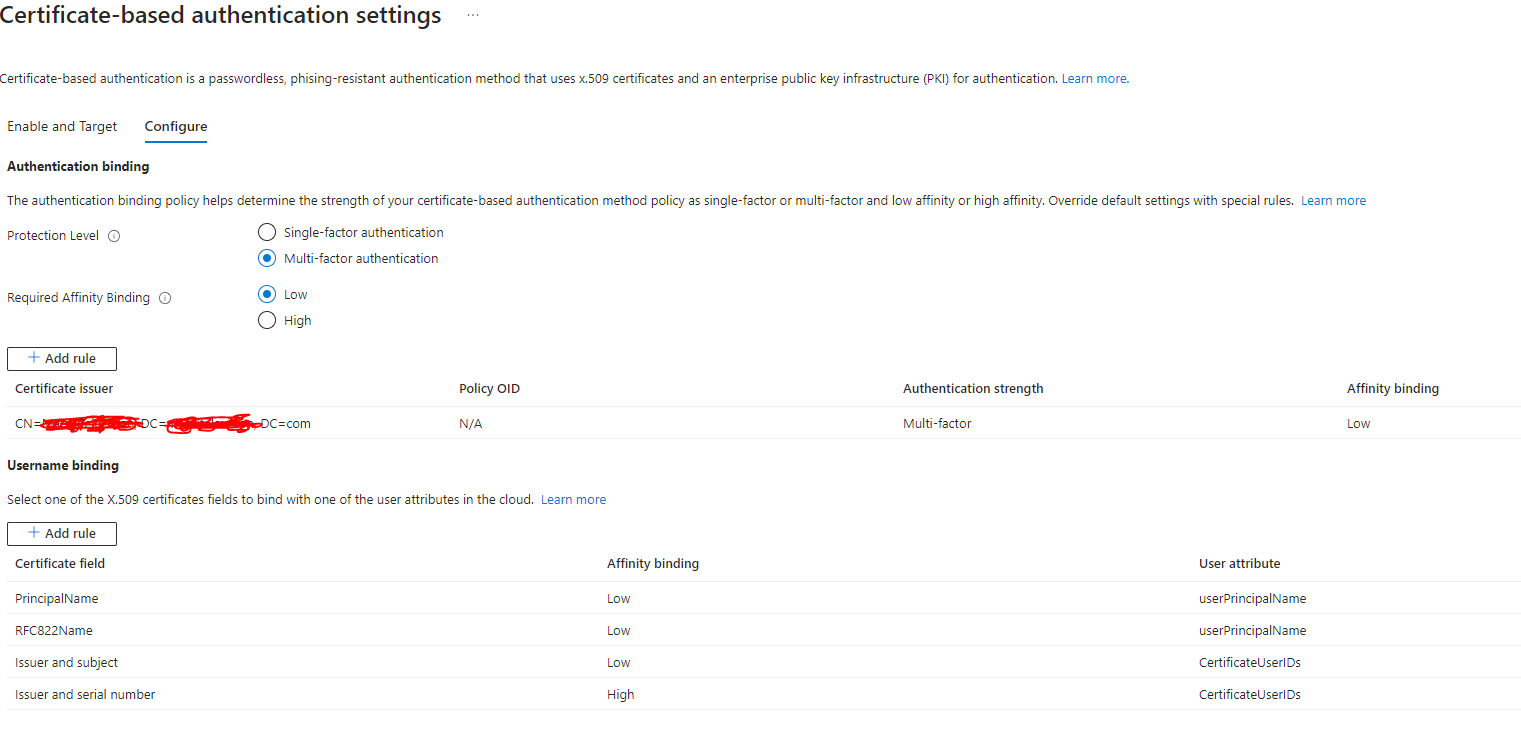Viewport: 1521px width, 733px height.
Task: Open the ellipsis menu beside page title
Action: 473,16
